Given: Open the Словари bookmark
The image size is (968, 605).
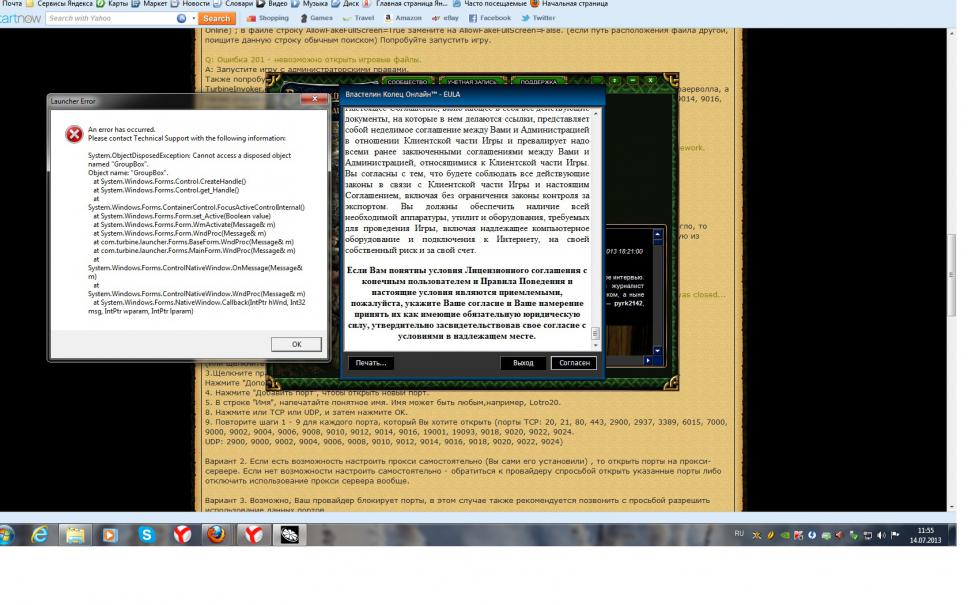Looking at the screenshot, I should tap(233, 4).
